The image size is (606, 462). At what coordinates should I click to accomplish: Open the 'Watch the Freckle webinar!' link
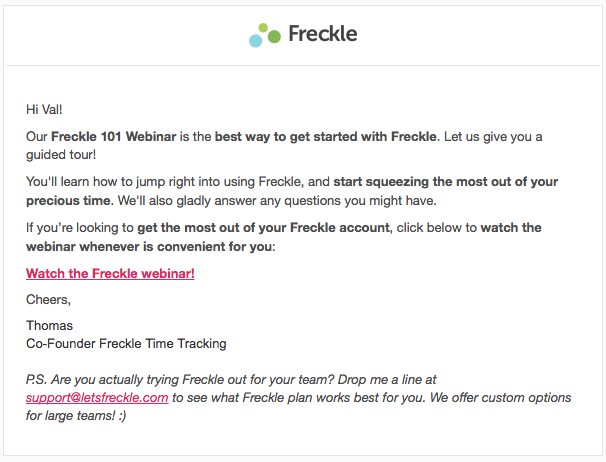coord(110,273)
